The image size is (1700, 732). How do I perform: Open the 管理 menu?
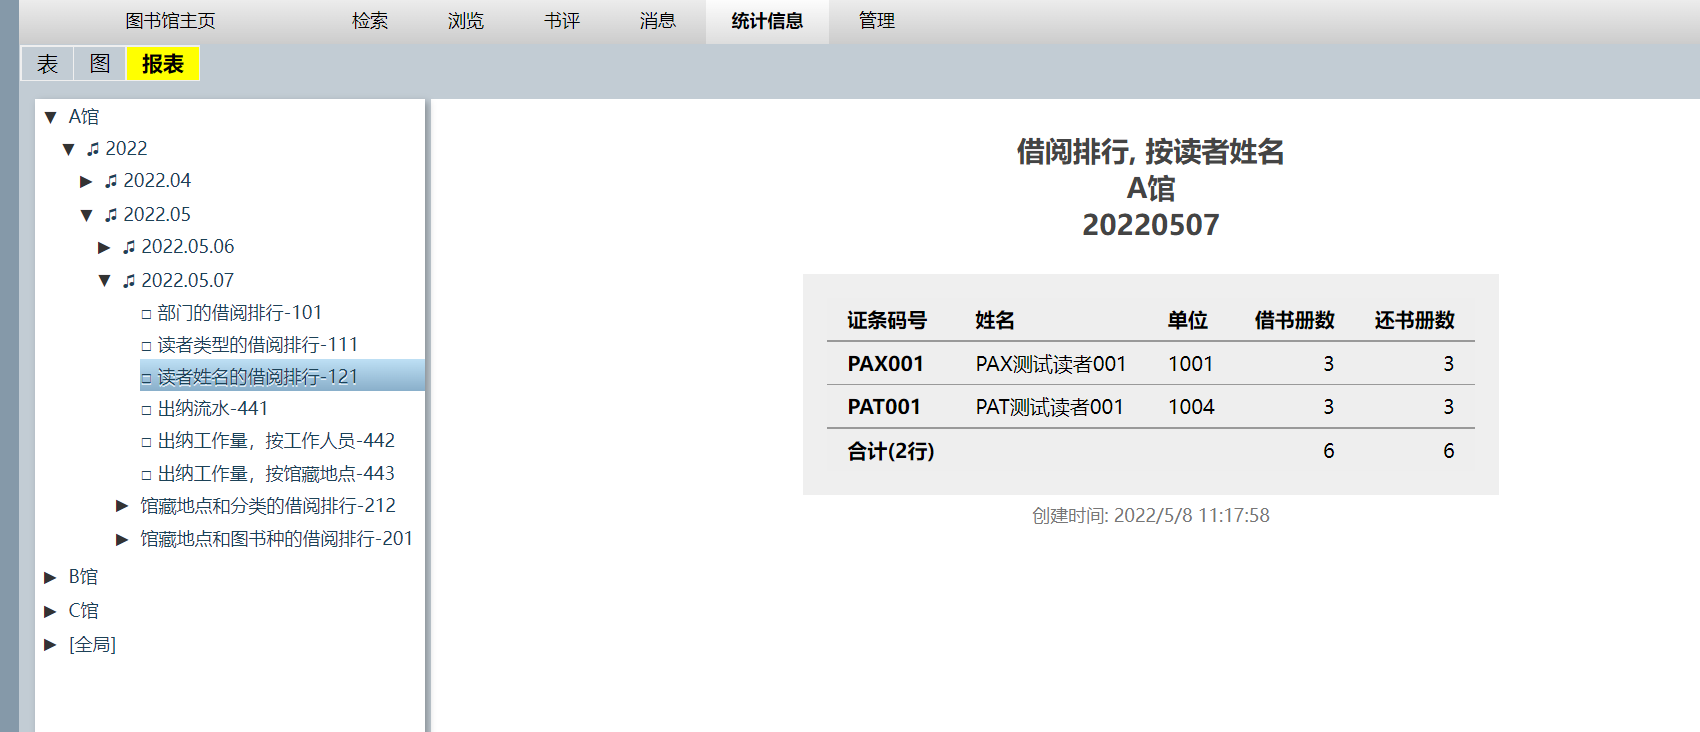[x=877, y=21]
